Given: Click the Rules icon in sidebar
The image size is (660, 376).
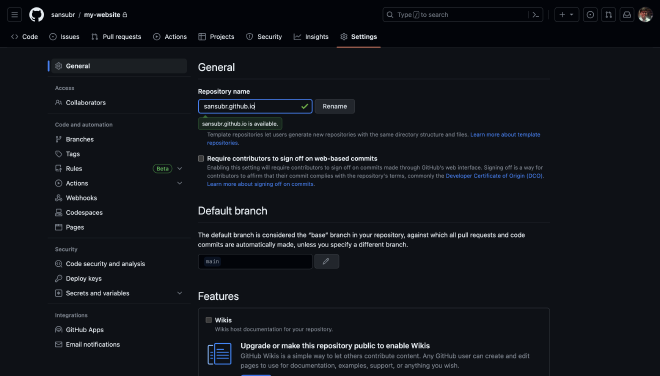Looking at the screenshot, I should pyautogui.click(x=59, y=168).
